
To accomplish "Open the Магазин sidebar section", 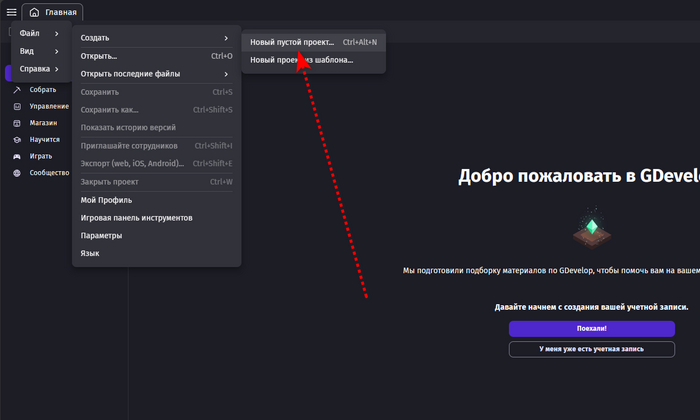I will (43, 123).
